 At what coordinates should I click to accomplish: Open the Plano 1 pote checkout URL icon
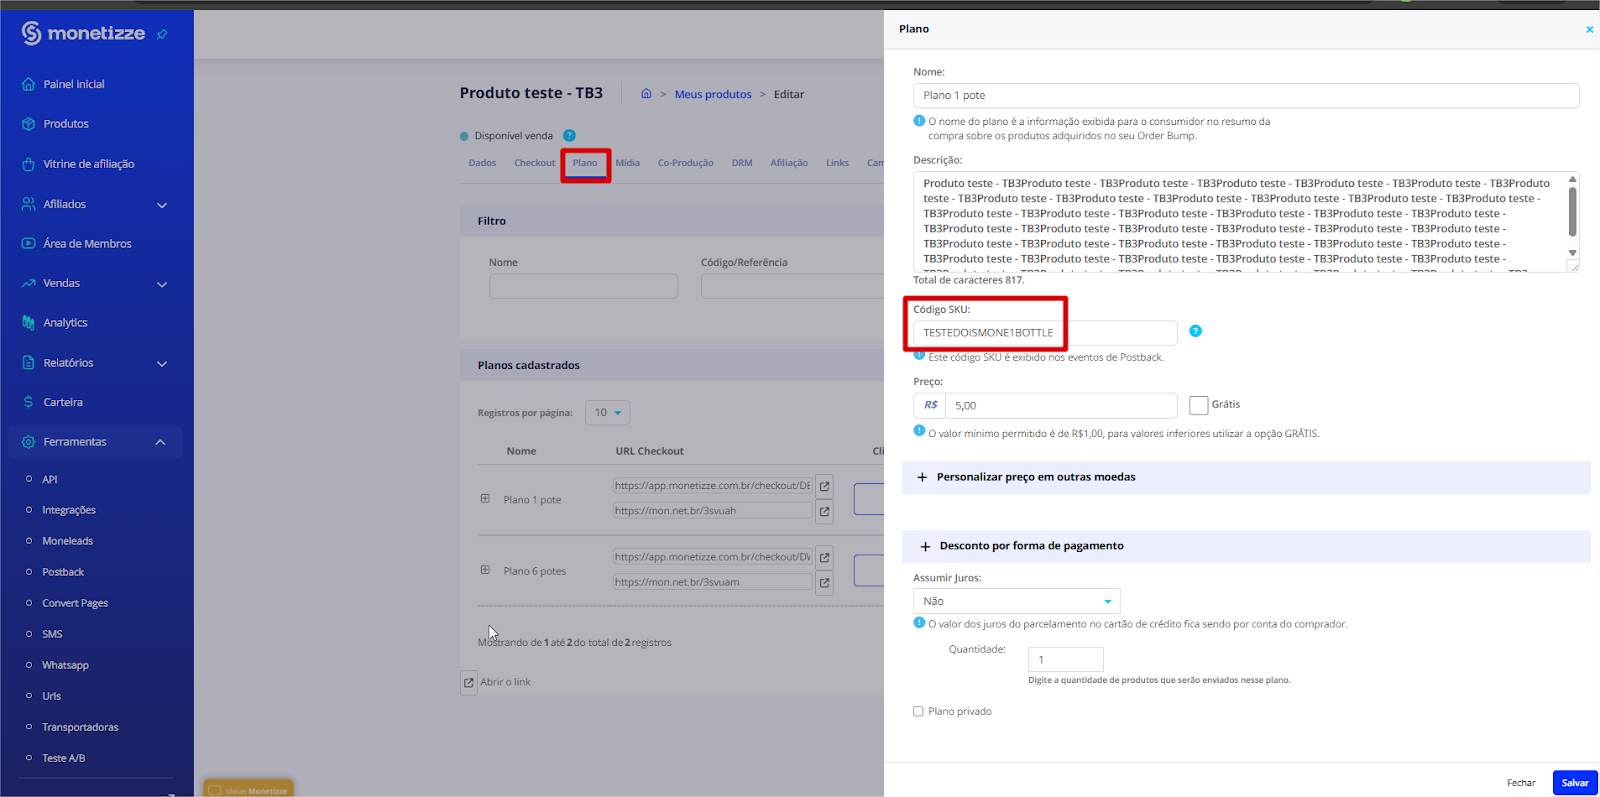tap(824, 486)
